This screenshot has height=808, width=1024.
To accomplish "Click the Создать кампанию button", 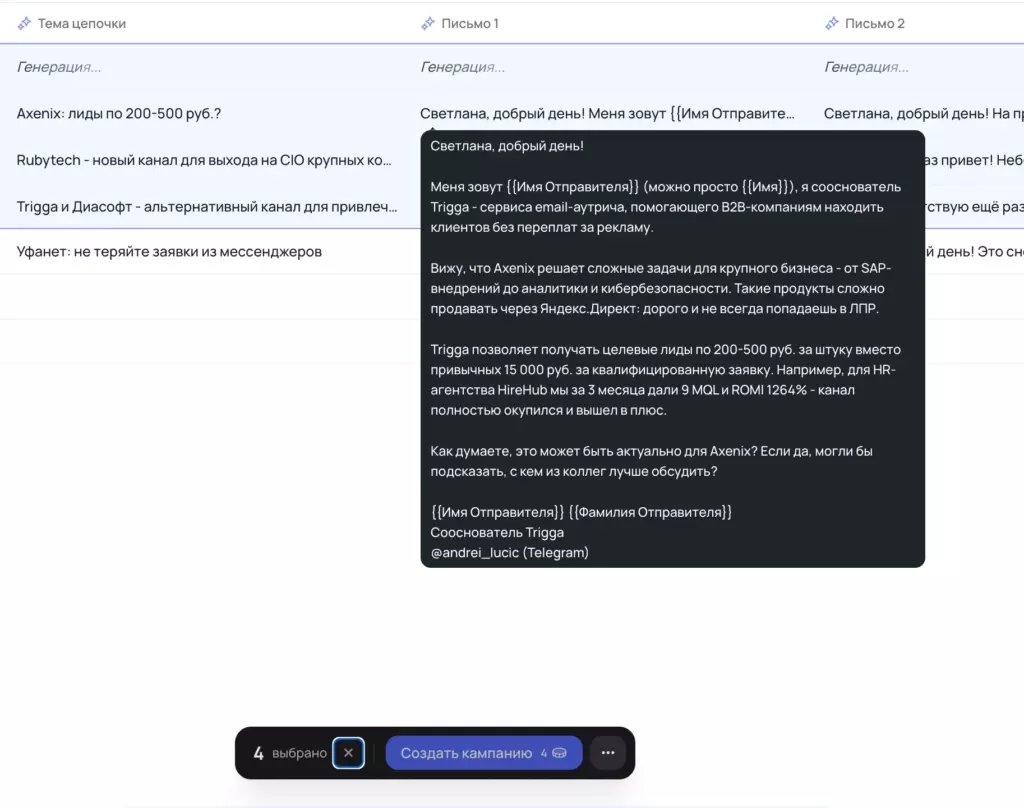I will 483,752.
